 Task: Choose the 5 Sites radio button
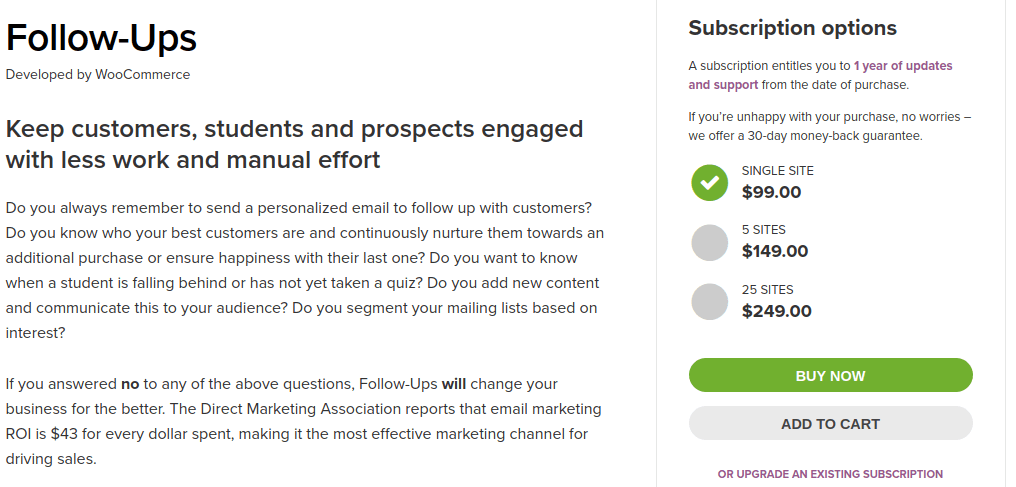tap(710, 243)
